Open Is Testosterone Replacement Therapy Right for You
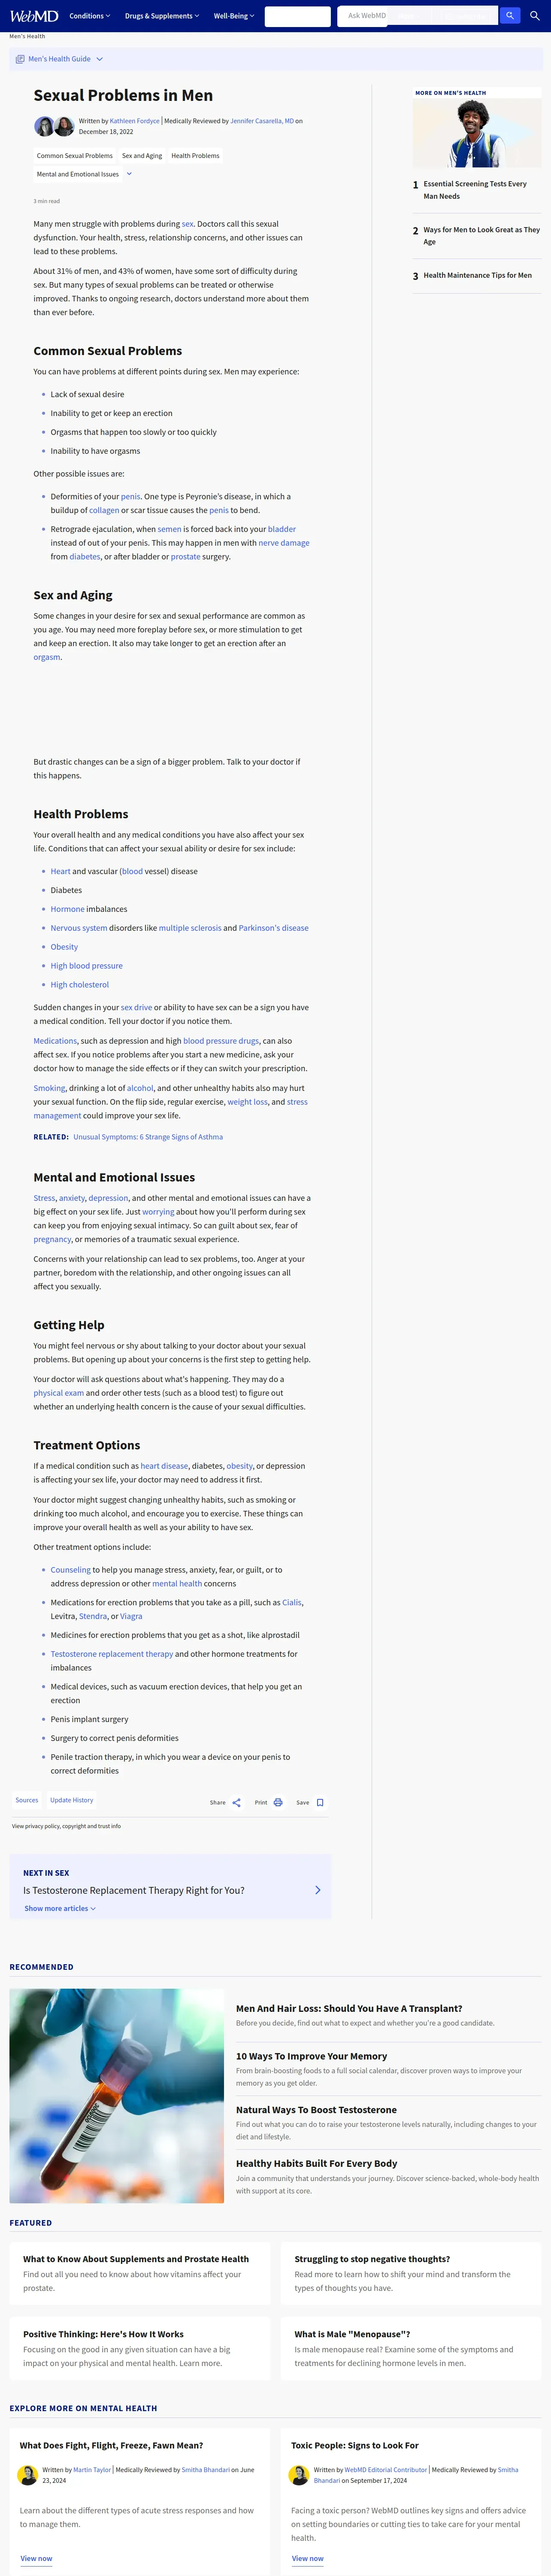Image resolution: width=551 pixels, height=2576 pixels. [134, 1890]
